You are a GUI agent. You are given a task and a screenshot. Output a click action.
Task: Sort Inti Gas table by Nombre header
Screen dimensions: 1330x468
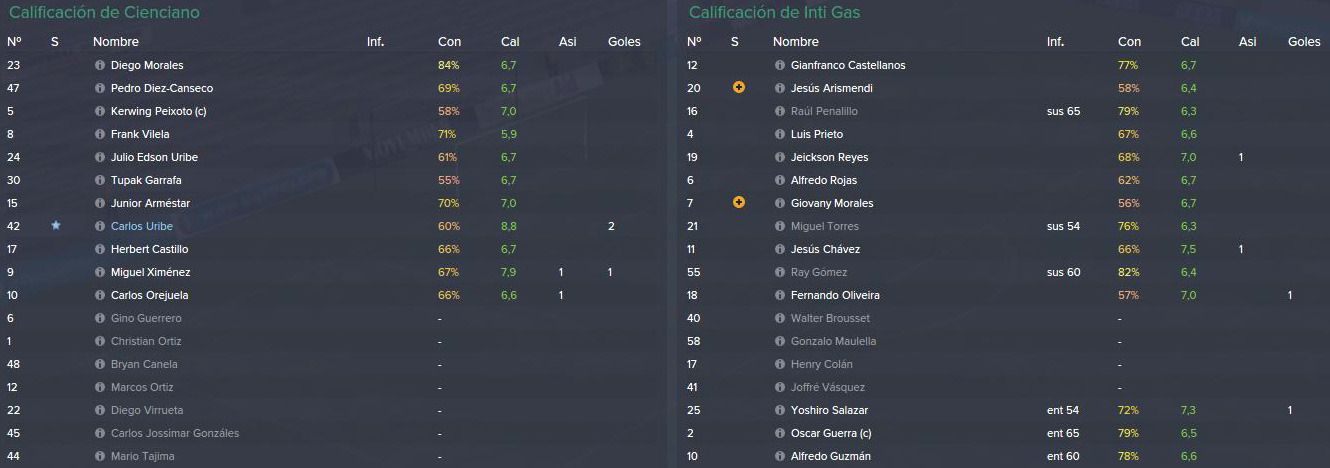pyautogui.click(x=795, y=42)
